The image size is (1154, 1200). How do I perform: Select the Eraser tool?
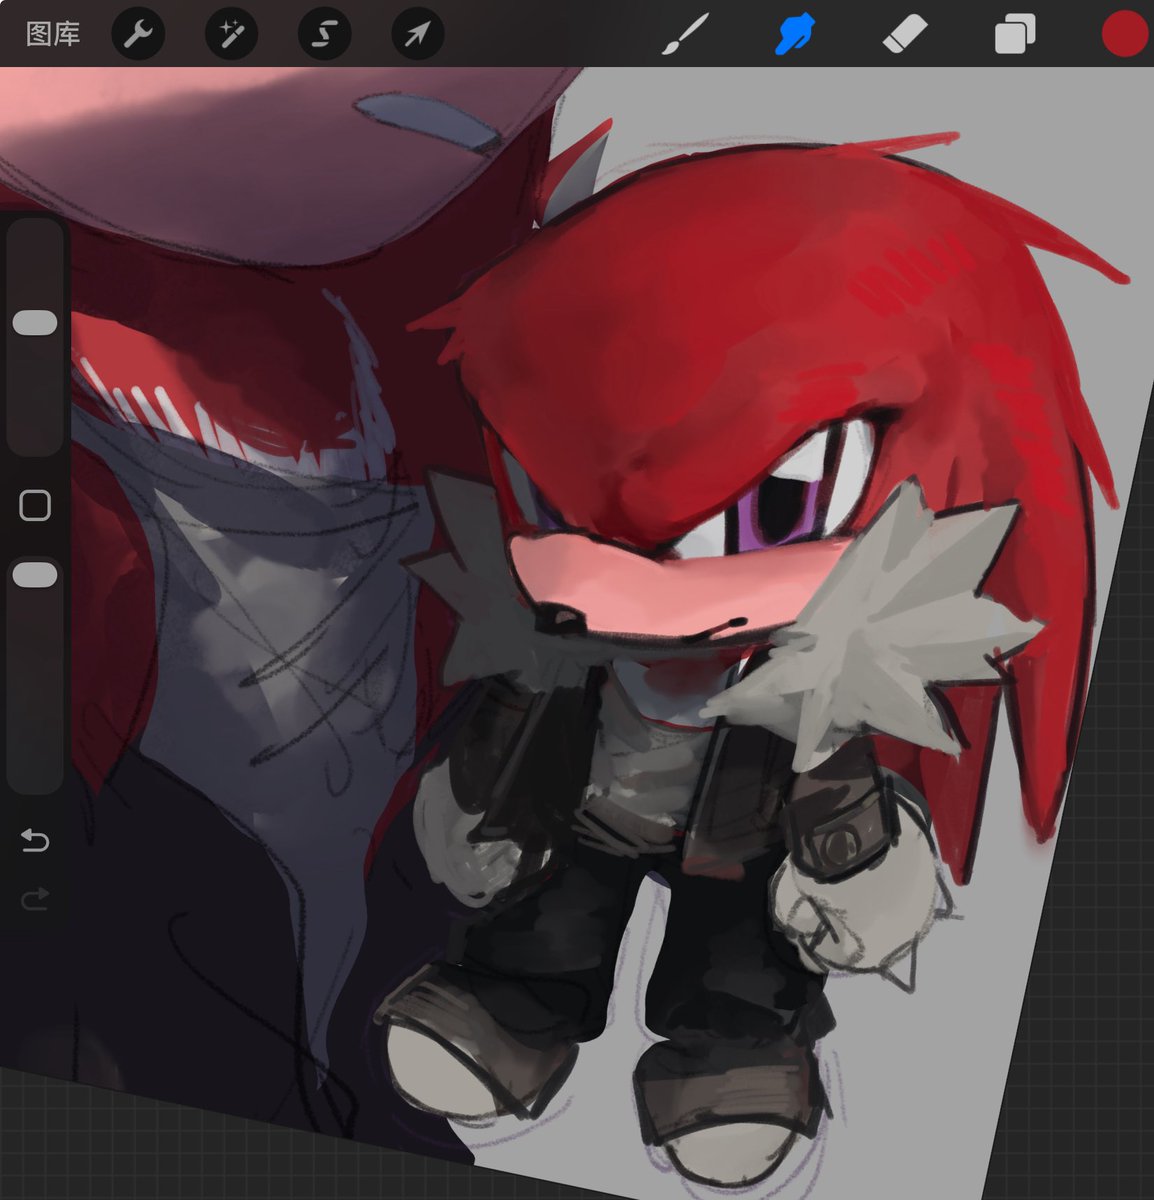906,35
